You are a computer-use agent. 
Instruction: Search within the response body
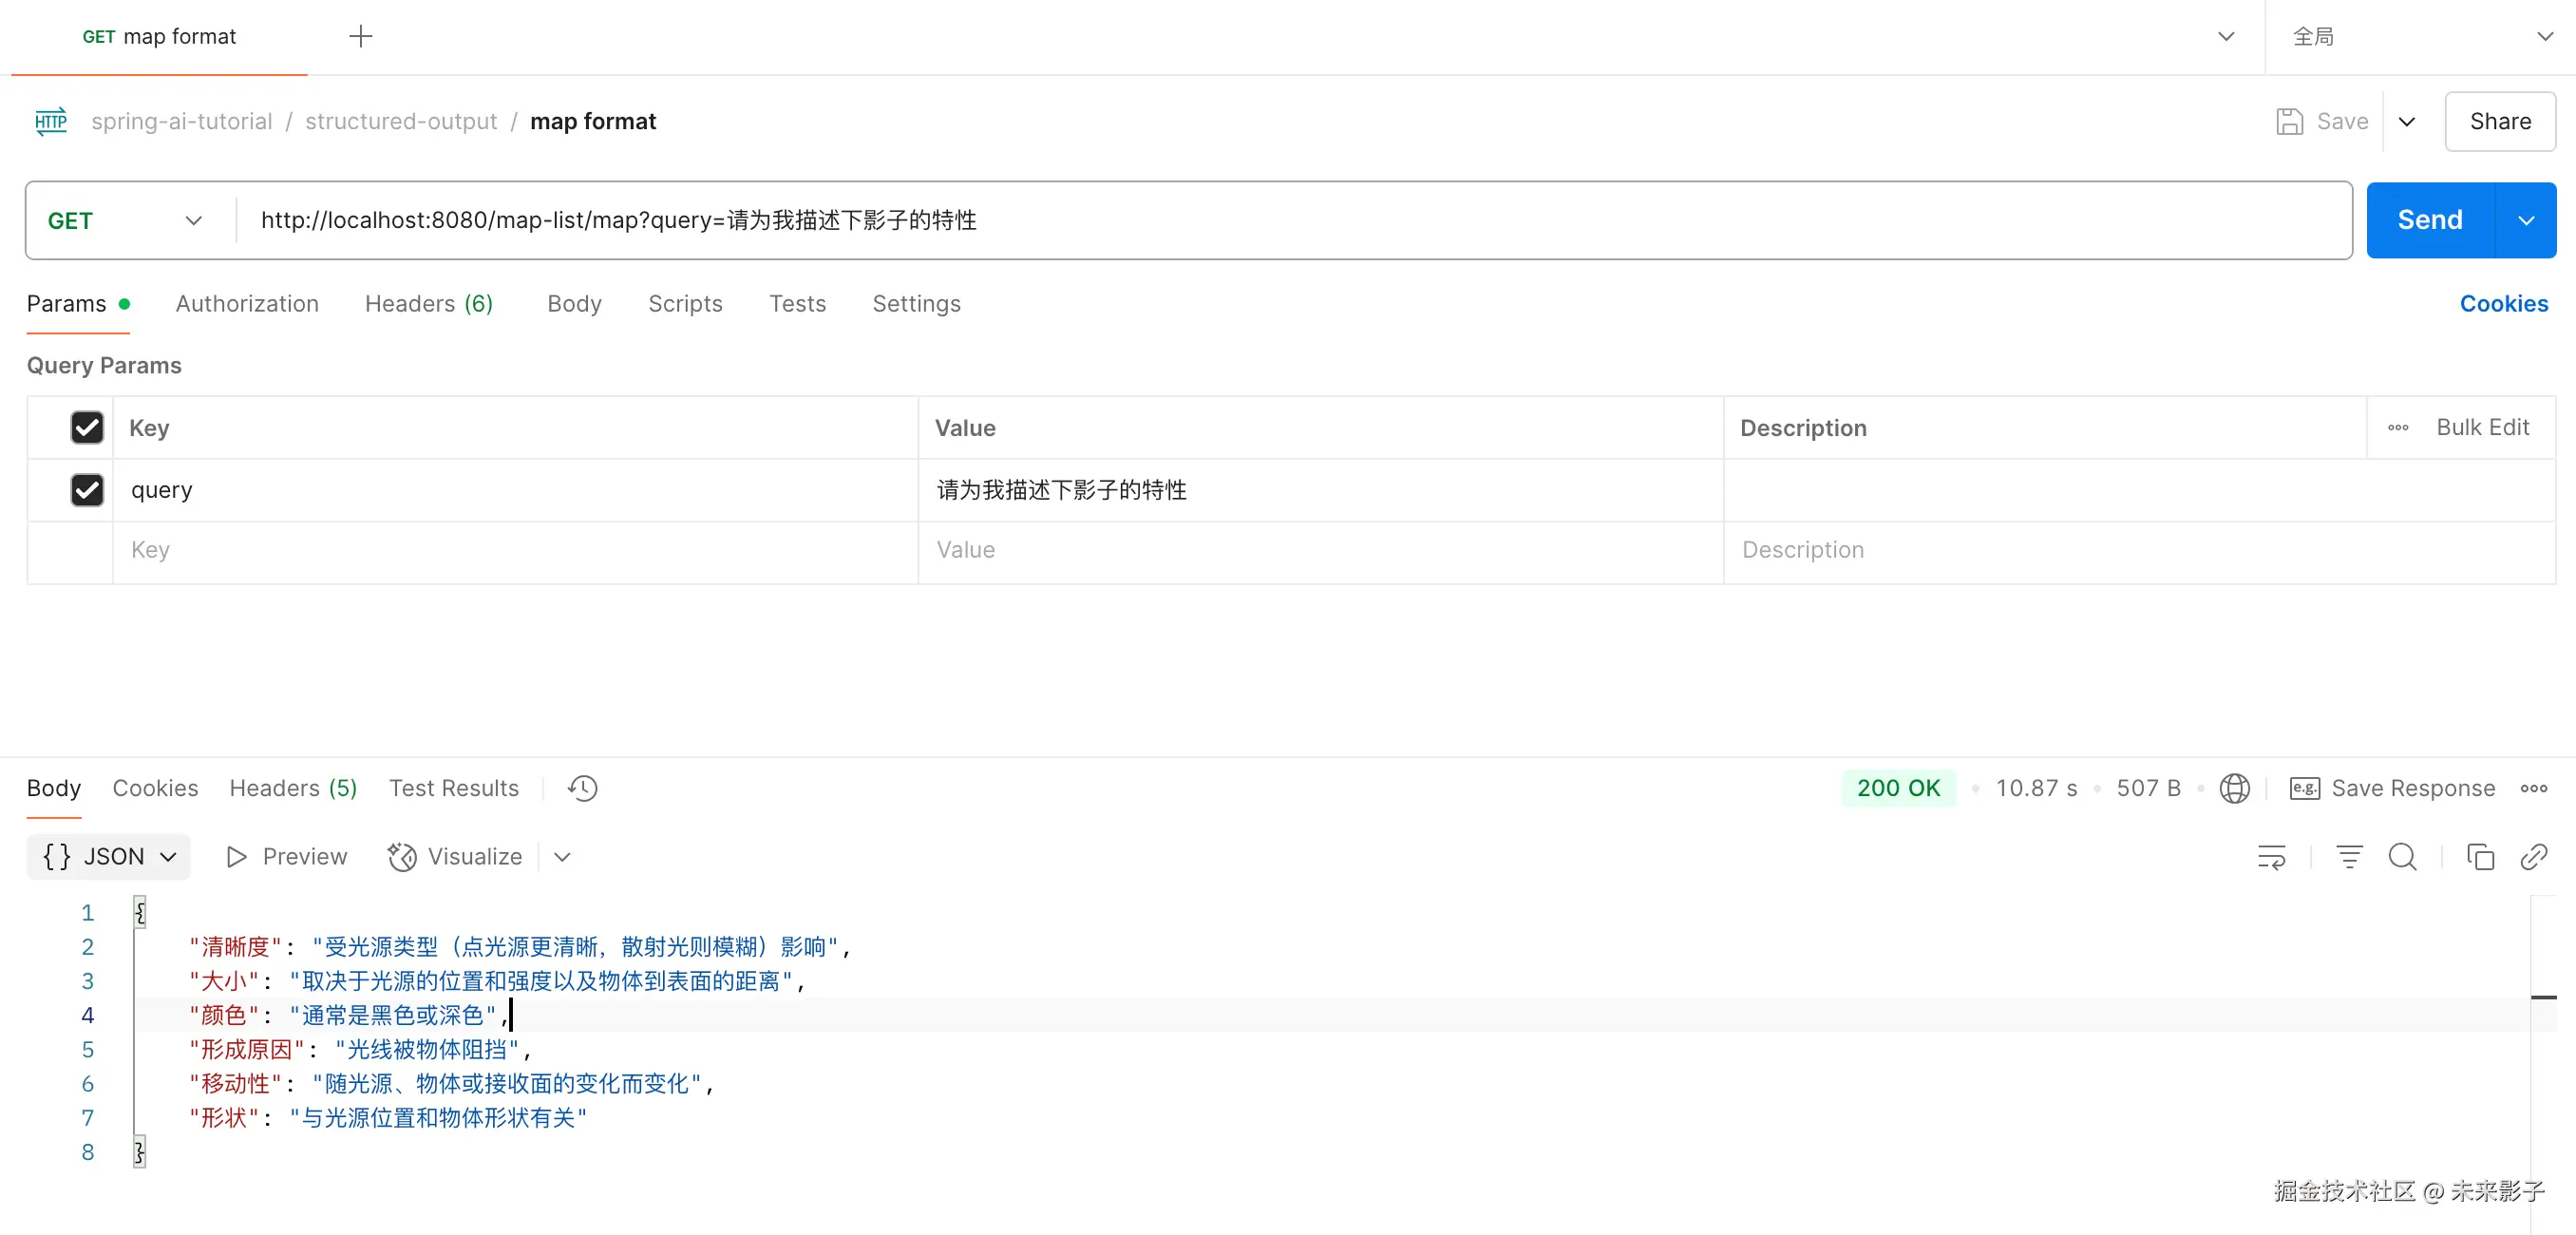[x=2402, y=857]
